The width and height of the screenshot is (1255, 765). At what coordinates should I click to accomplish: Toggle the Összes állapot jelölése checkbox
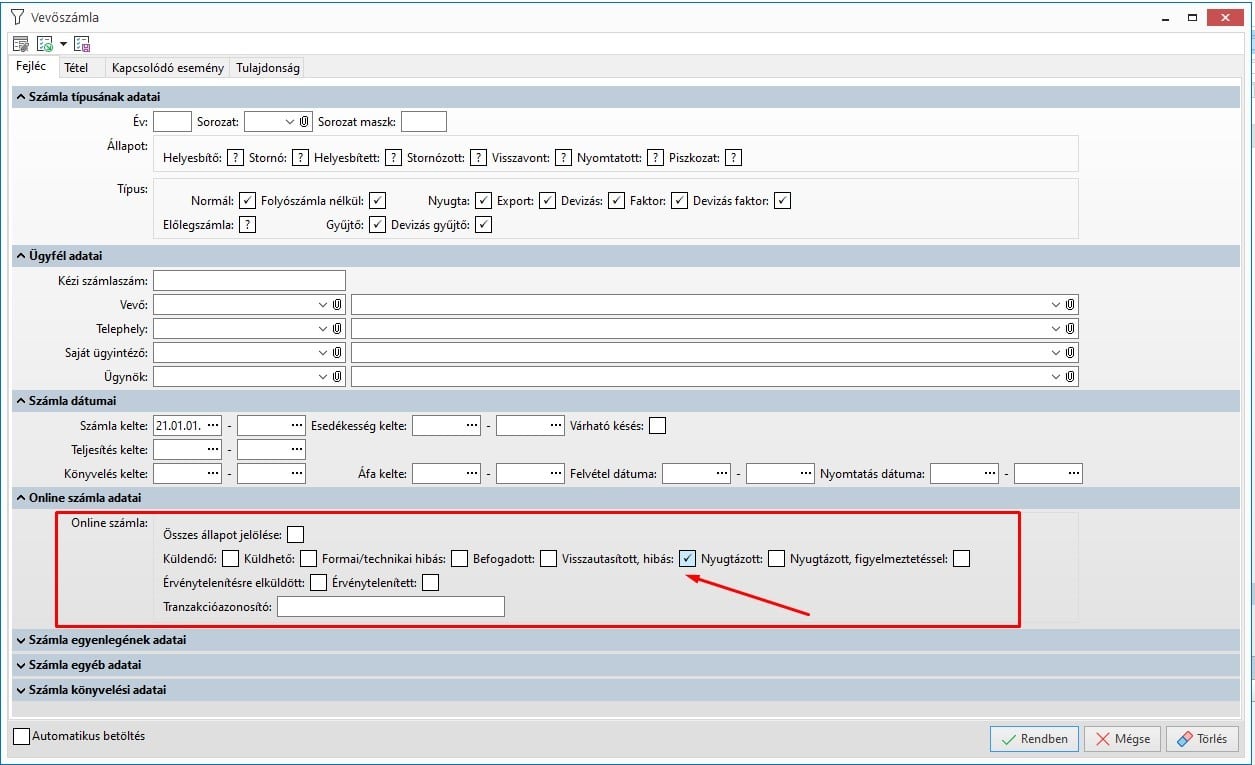[x=295, y=534]
